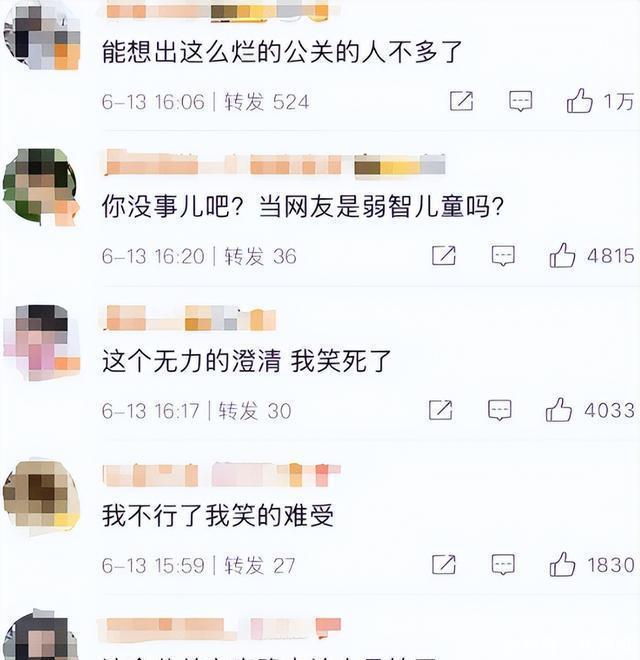
Task: Open replies on 我笑死了 comment
Action: point(499,410)
